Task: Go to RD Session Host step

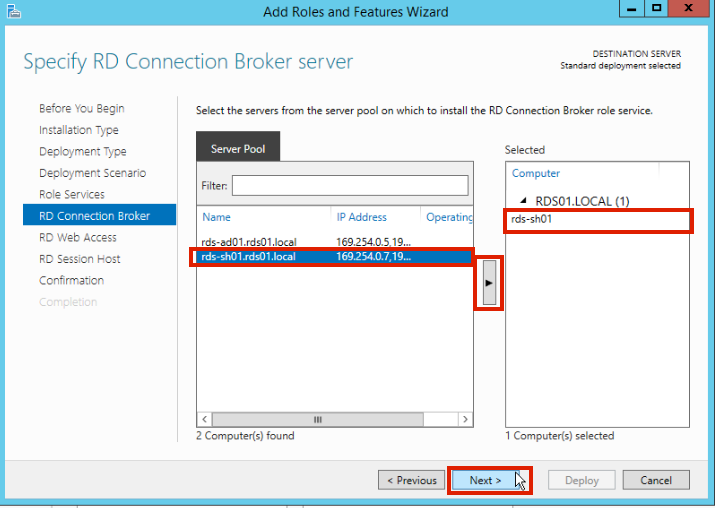Action: 79,259
